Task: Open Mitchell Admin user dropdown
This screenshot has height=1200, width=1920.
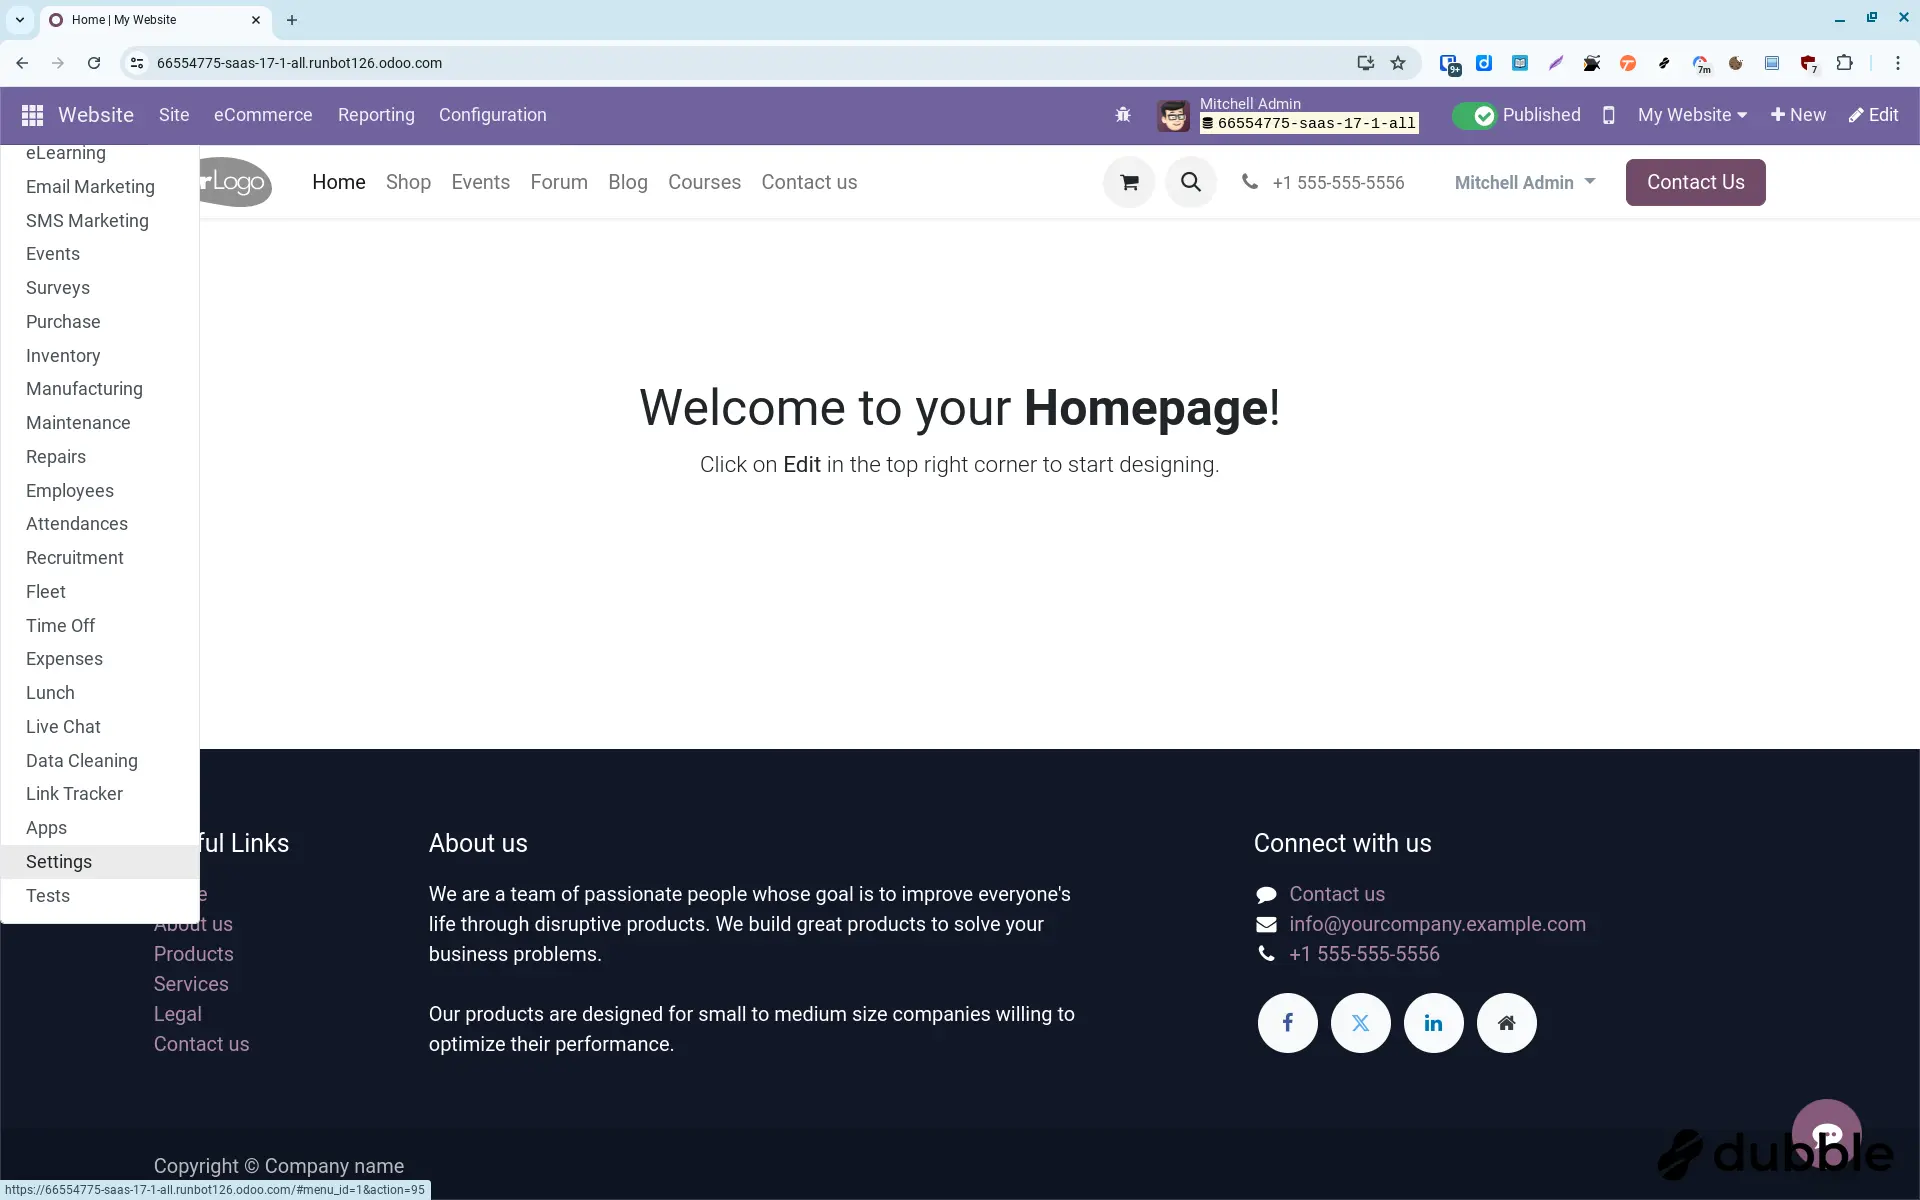Action: [x=1524, y=183]
